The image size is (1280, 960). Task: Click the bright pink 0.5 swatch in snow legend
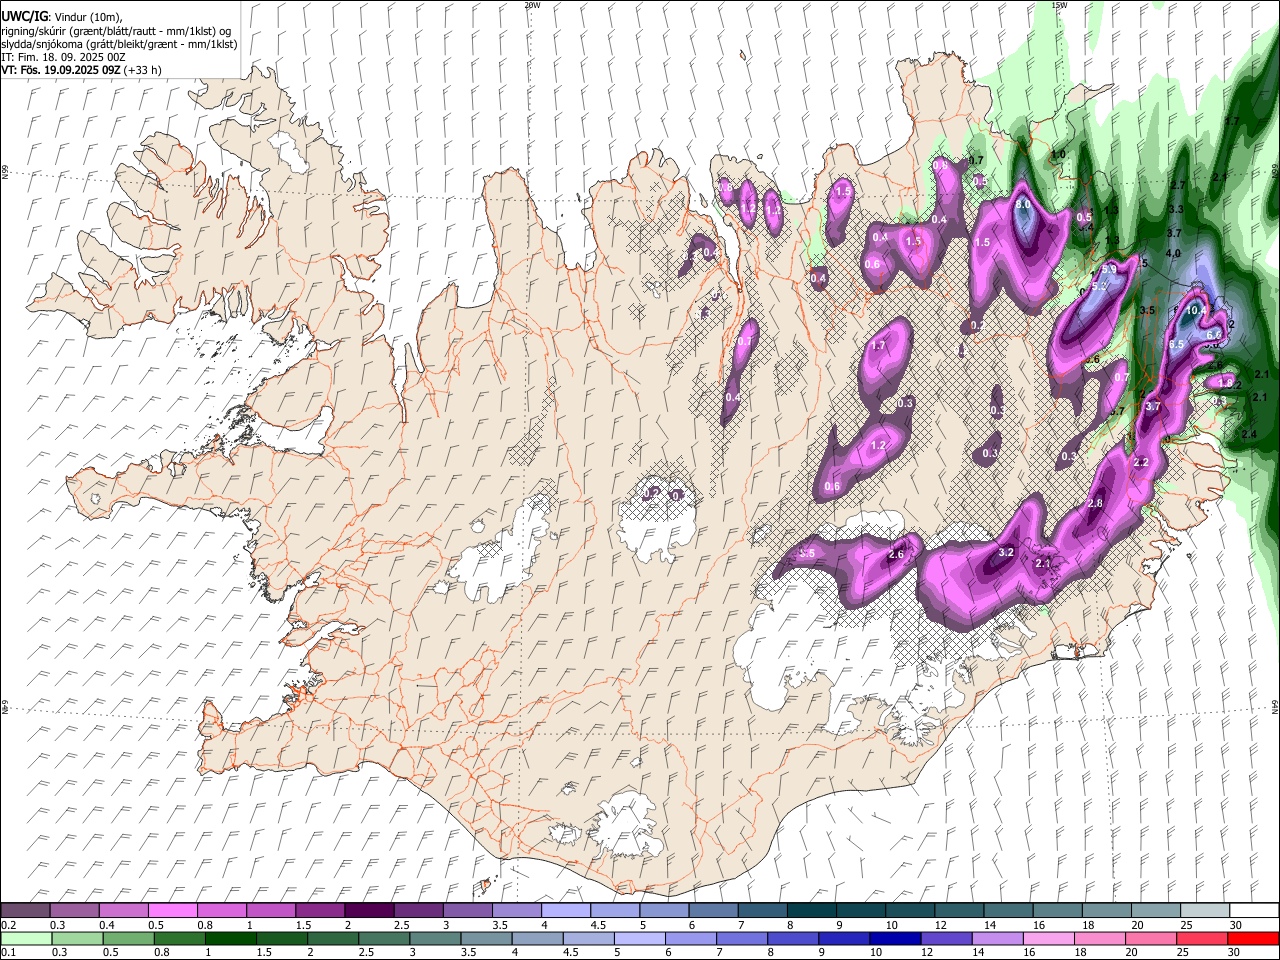click(x=172, y=911)
